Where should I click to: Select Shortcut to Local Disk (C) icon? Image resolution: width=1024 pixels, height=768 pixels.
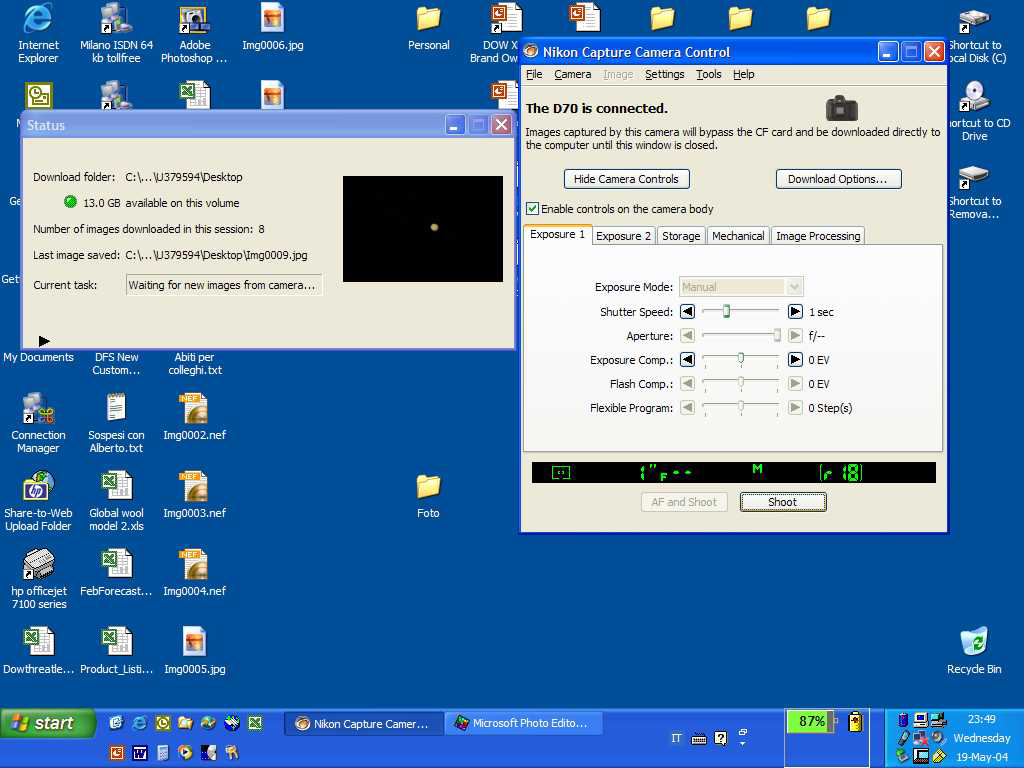(976, 33)
